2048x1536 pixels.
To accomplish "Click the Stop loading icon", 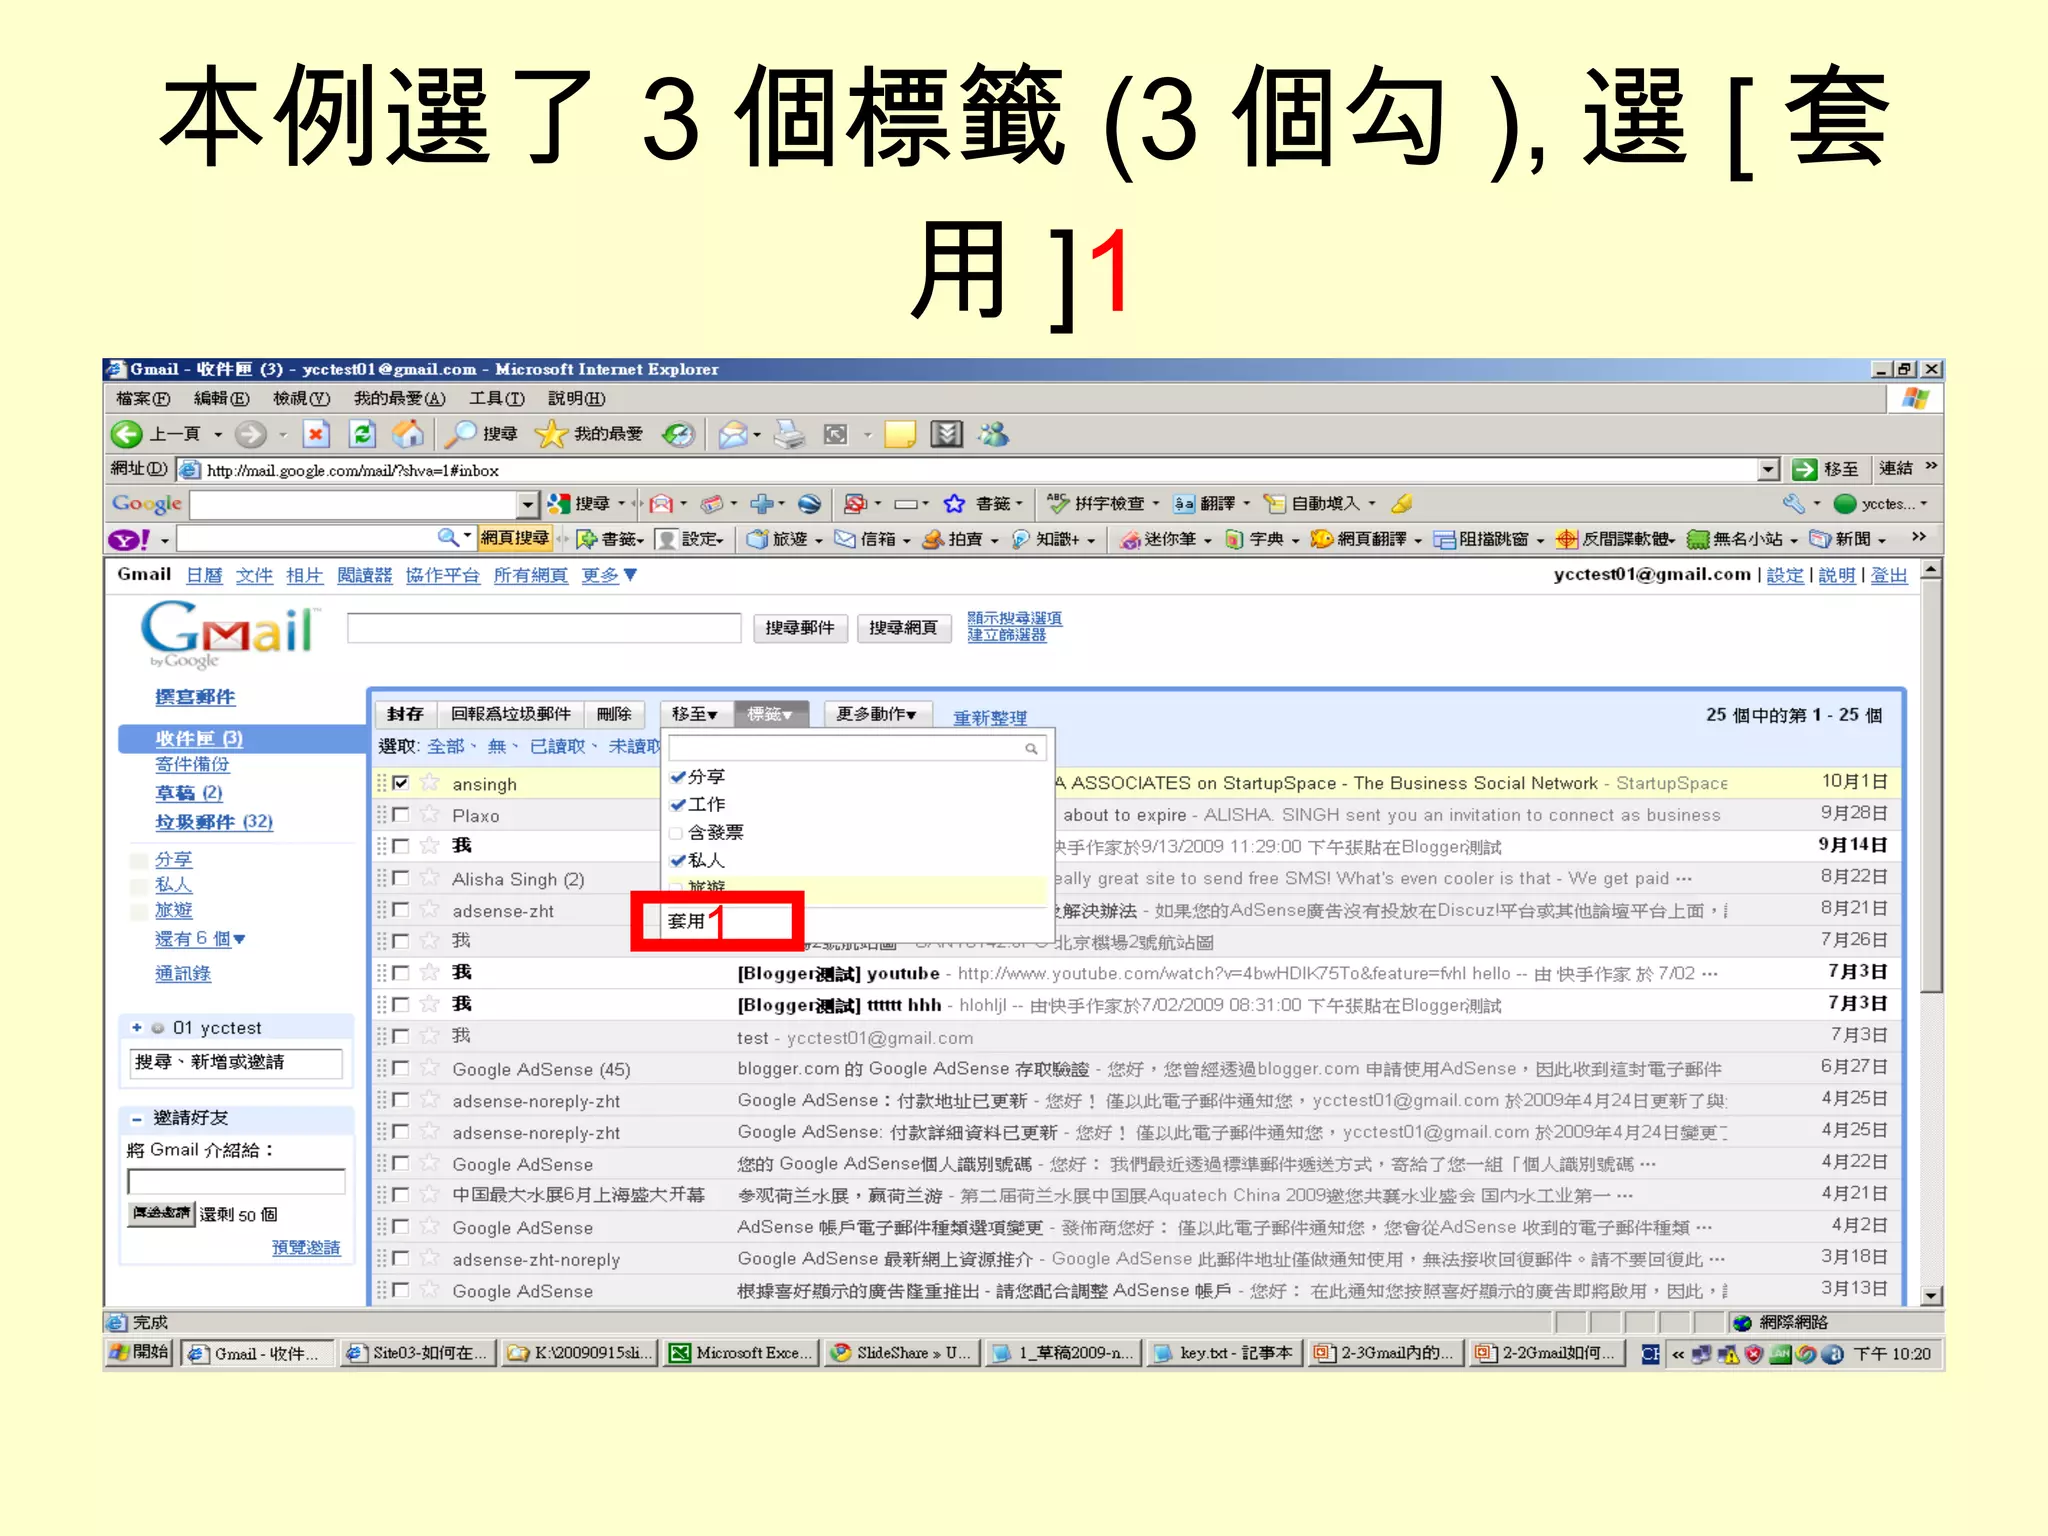I will pyautogui.click(x=315, y=434).
